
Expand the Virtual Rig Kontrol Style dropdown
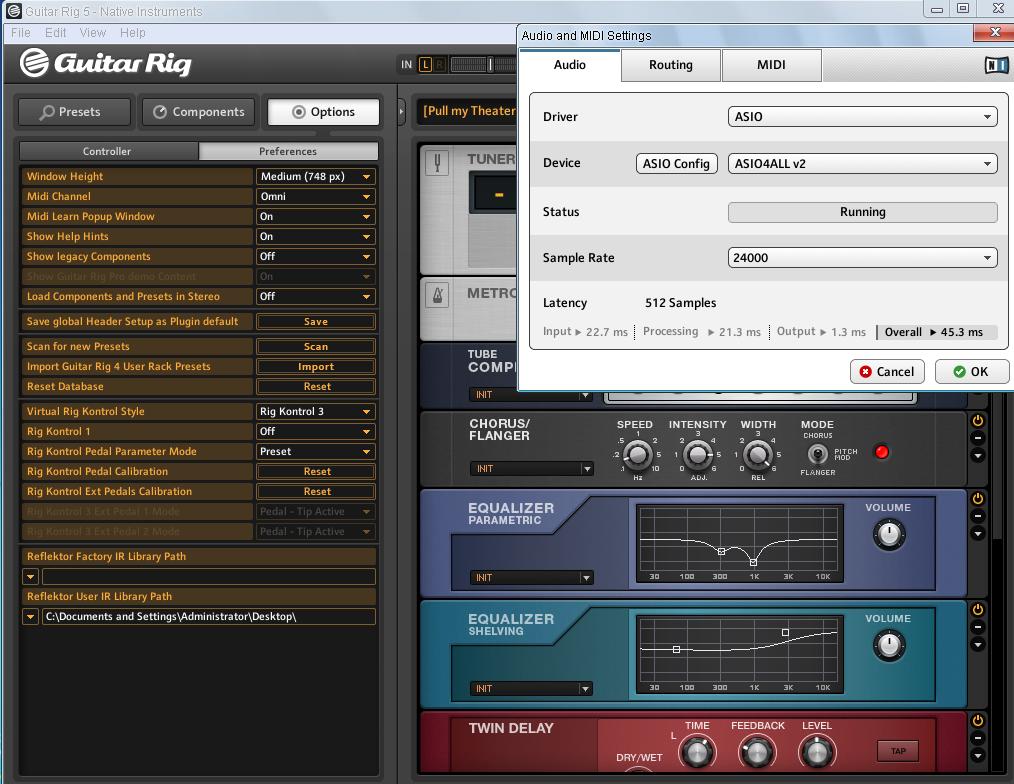click(x=315, y=412)
